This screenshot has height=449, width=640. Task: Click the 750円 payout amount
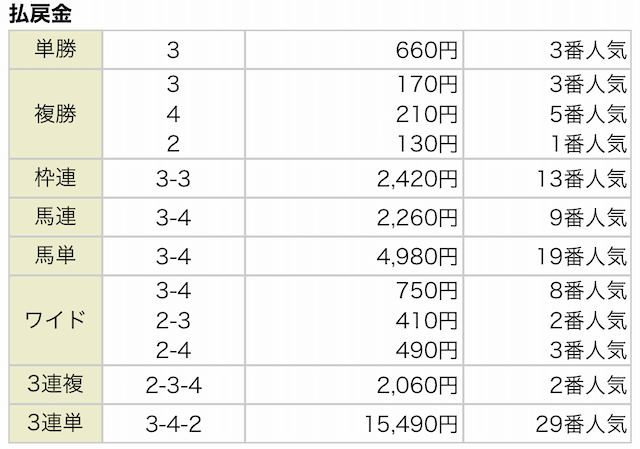[x=428, y=290]
